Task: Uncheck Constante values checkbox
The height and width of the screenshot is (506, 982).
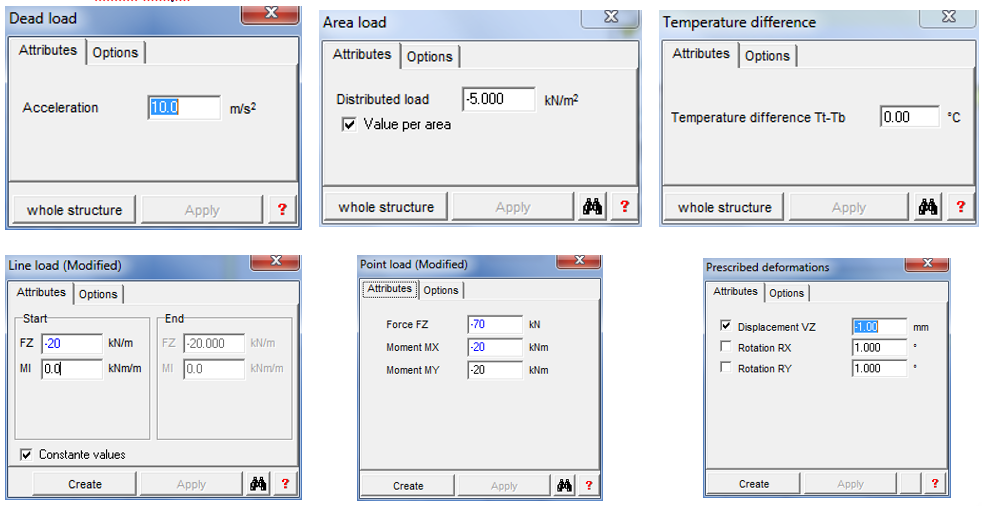Action: [25, 455]
